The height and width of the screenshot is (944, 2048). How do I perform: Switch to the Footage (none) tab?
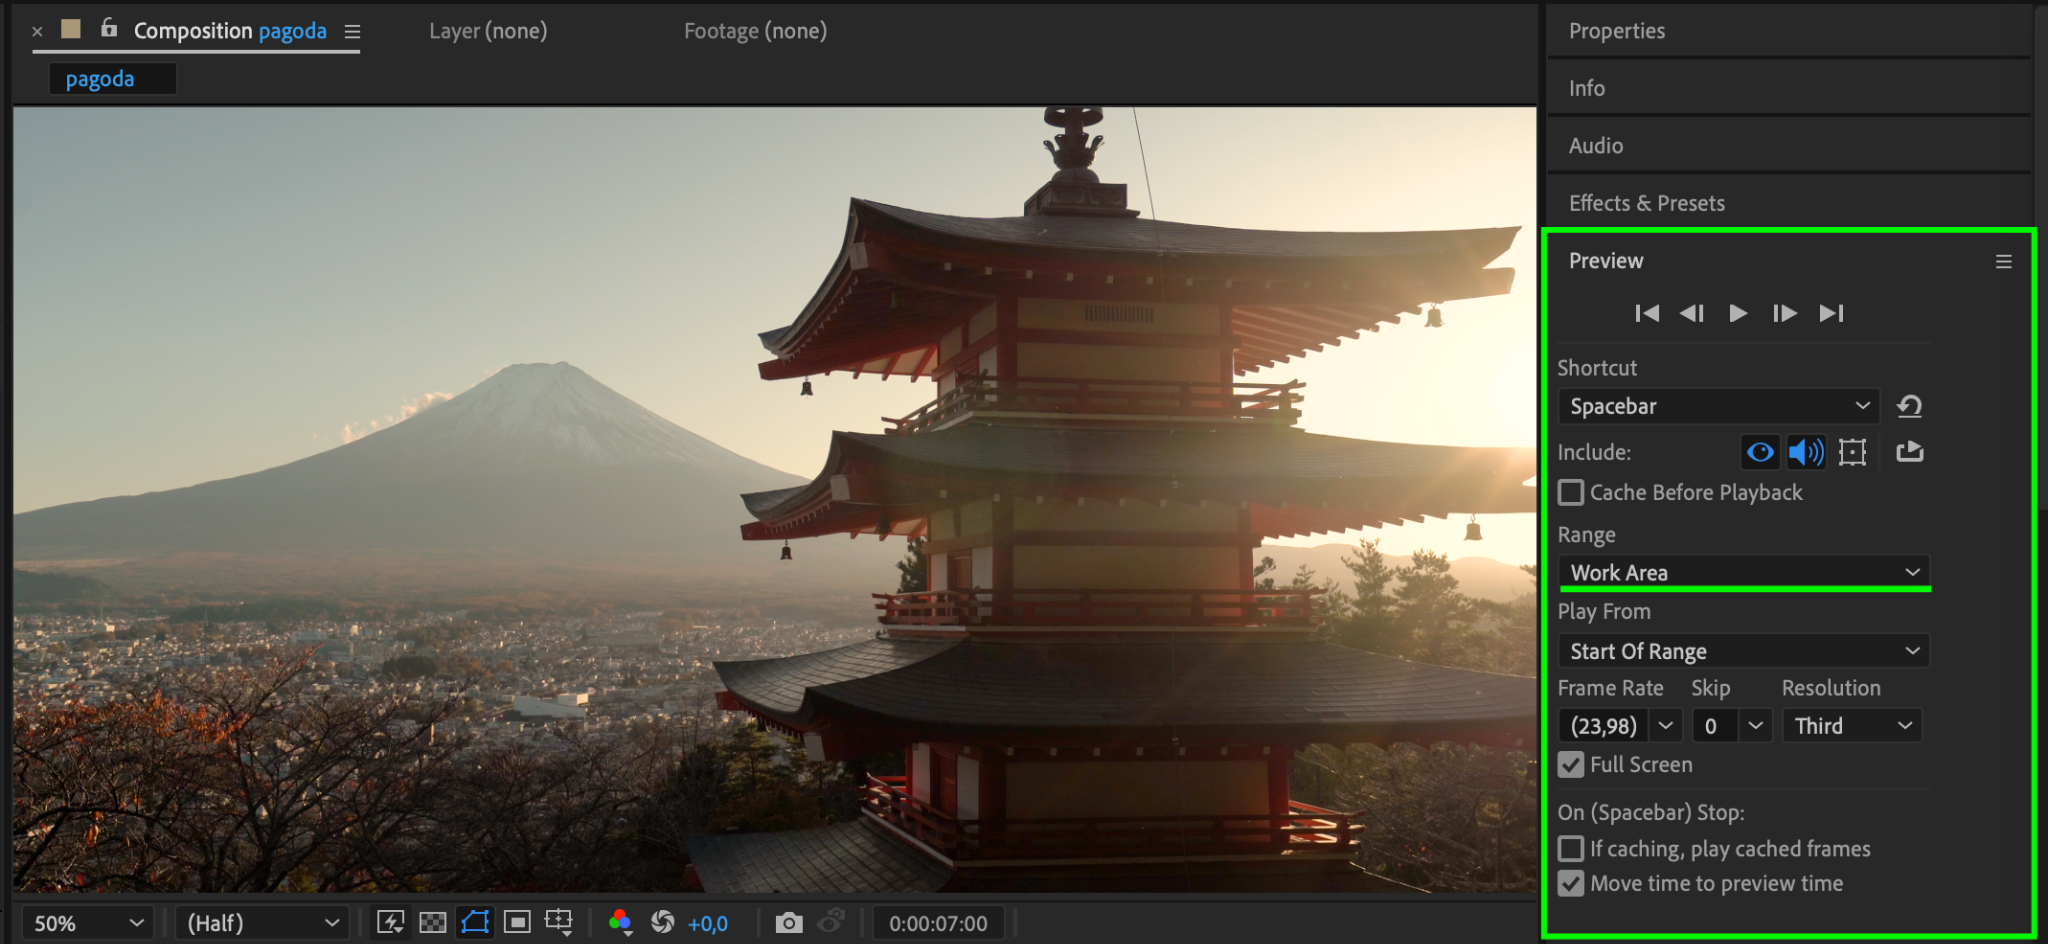755,31
